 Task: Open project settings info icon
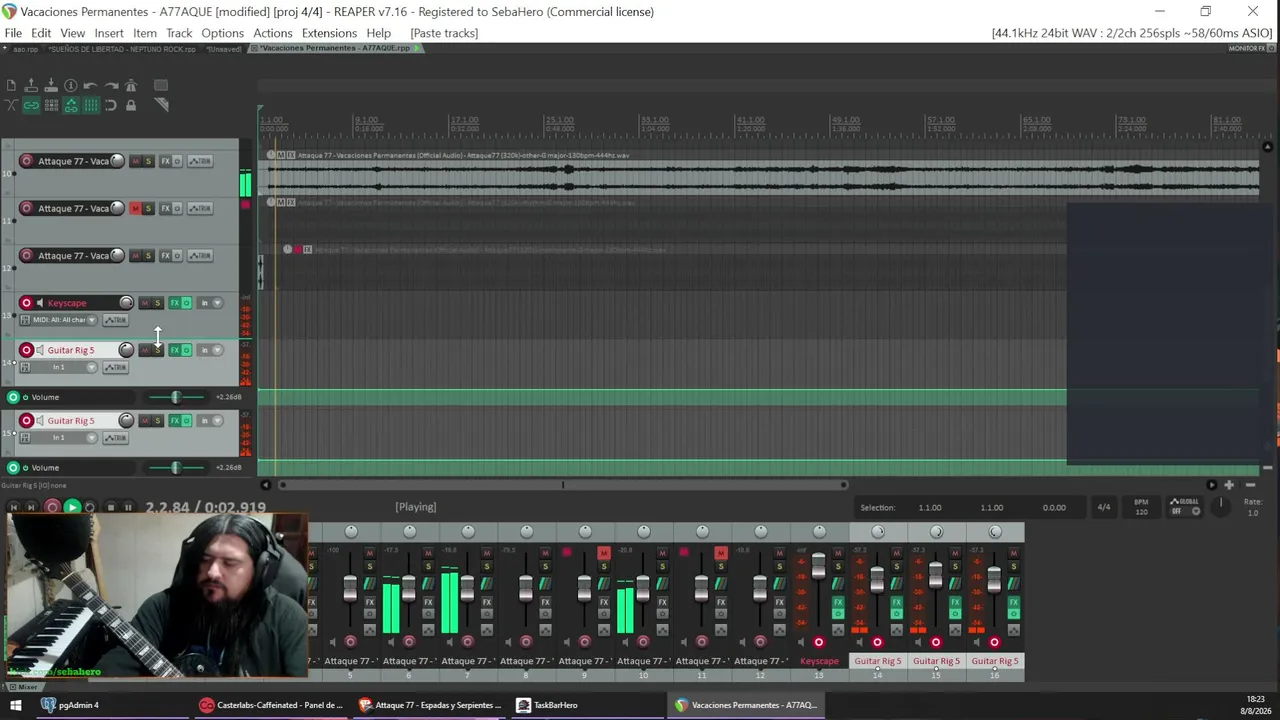pos(71,86)
